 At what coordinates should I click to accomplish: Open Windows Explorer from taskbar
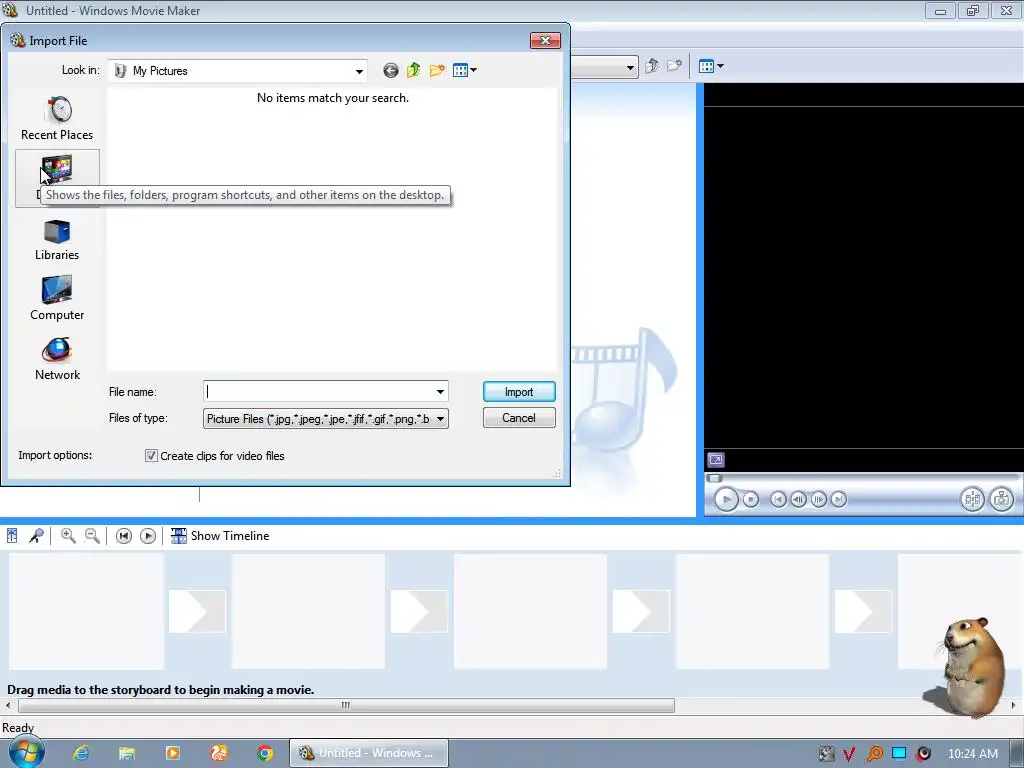[x=127, y=754]
